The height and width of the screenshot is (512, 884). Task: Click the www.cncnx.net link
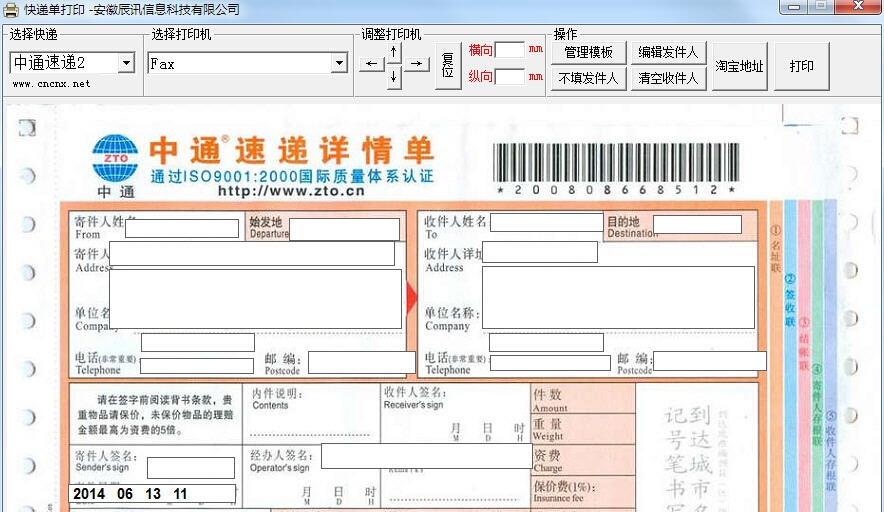point(51,84)
